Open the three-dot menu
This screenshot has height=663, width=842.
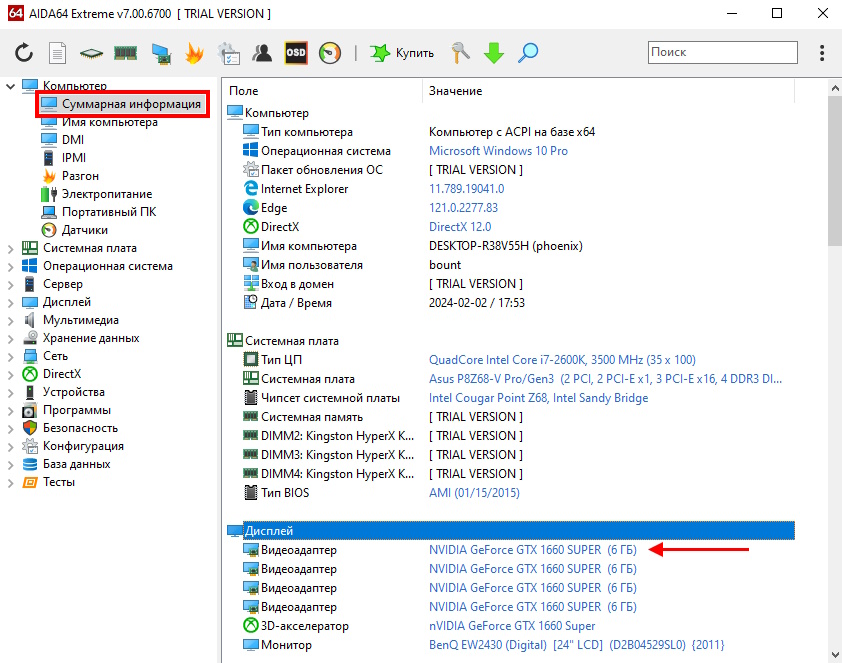point(822,53)
